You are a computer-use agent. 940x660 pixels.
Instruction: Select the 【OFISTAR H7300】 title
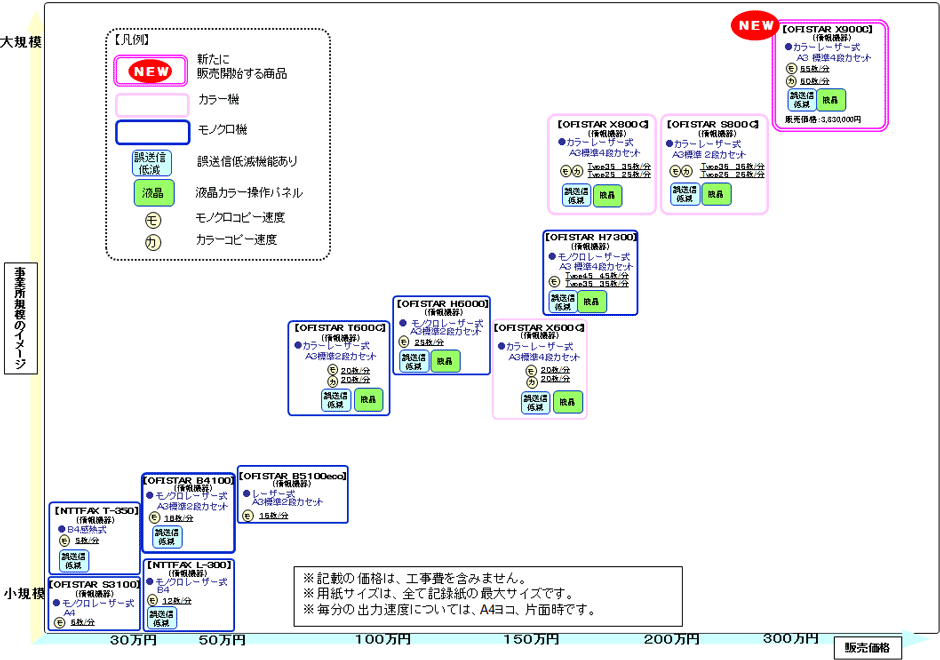pyautogui.click(x=591, y=237)
